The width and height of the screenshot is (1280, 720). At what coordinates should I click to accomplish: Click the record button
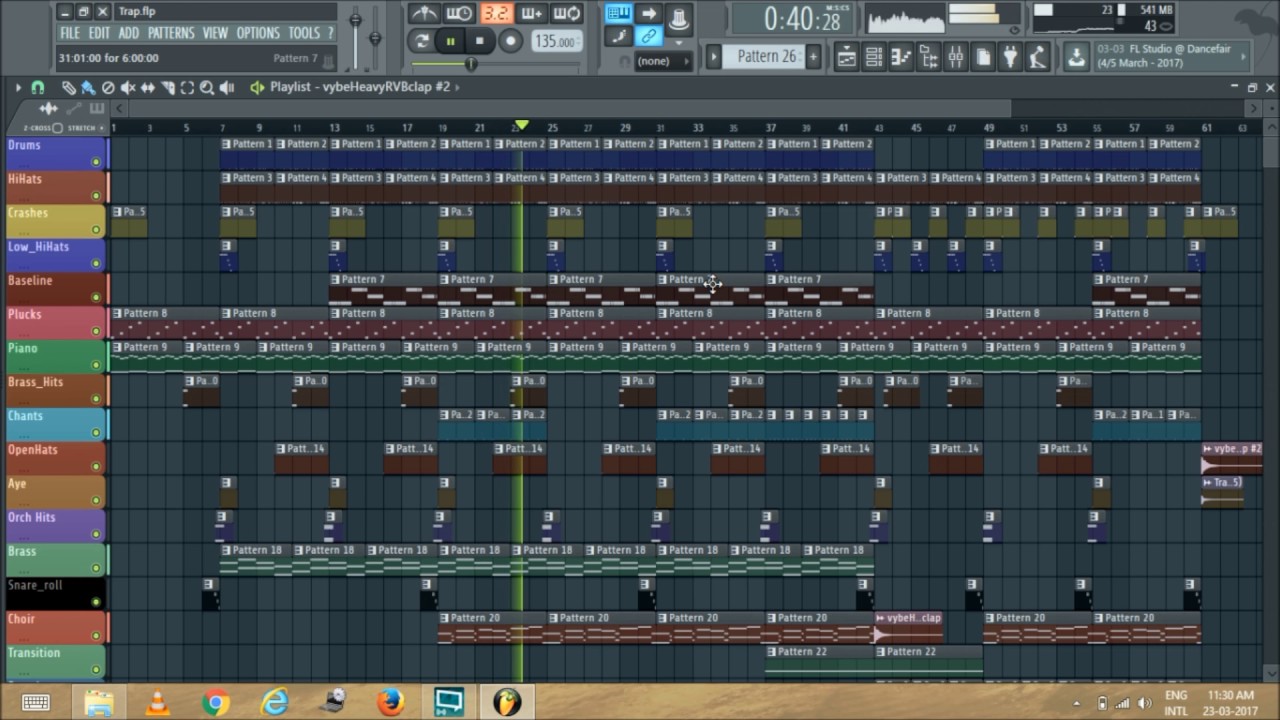coord(510,41)
